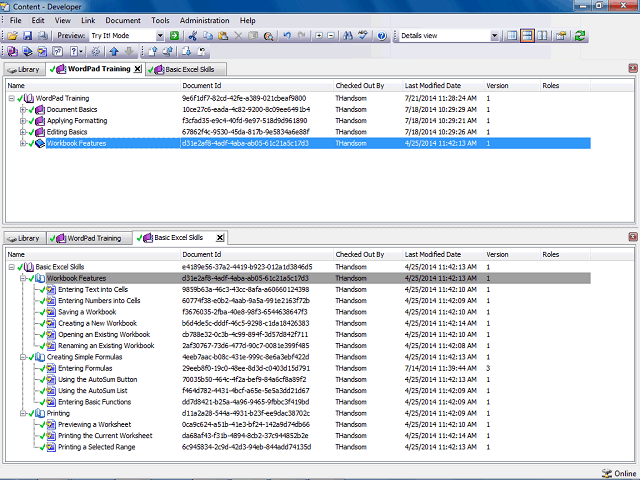Open the Document menu

[x=123, y=20]
